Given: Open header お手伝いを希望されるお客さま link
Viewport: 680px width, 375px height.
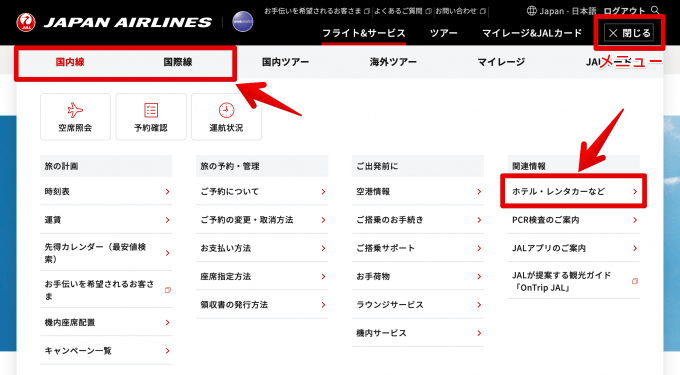Looking at the screenshot, I should pos(317,11).
